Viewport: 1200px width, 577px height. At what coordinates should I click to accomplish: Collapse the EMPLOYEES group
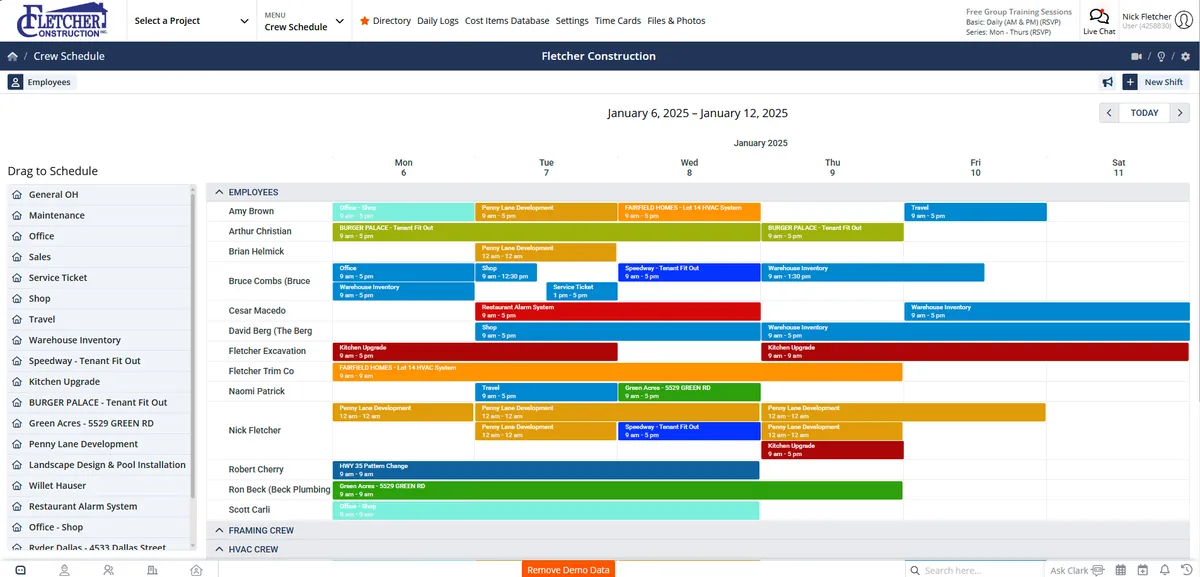tap(220, 192)
